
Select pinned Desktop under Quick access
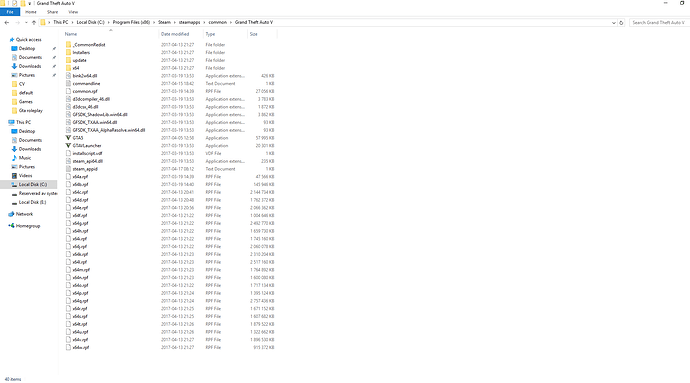tap(26, 48)
